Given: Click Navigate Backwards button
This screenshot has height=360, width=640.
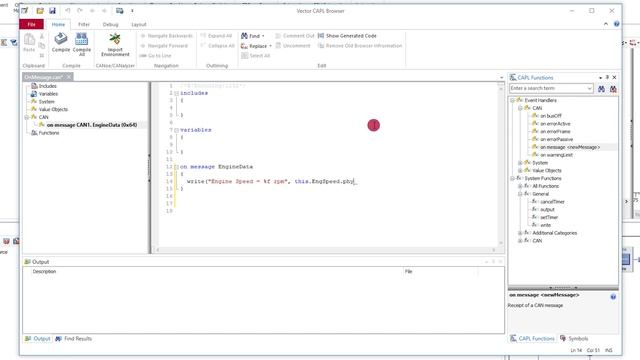Looking at the screenshot, I should tap(166, 36).
